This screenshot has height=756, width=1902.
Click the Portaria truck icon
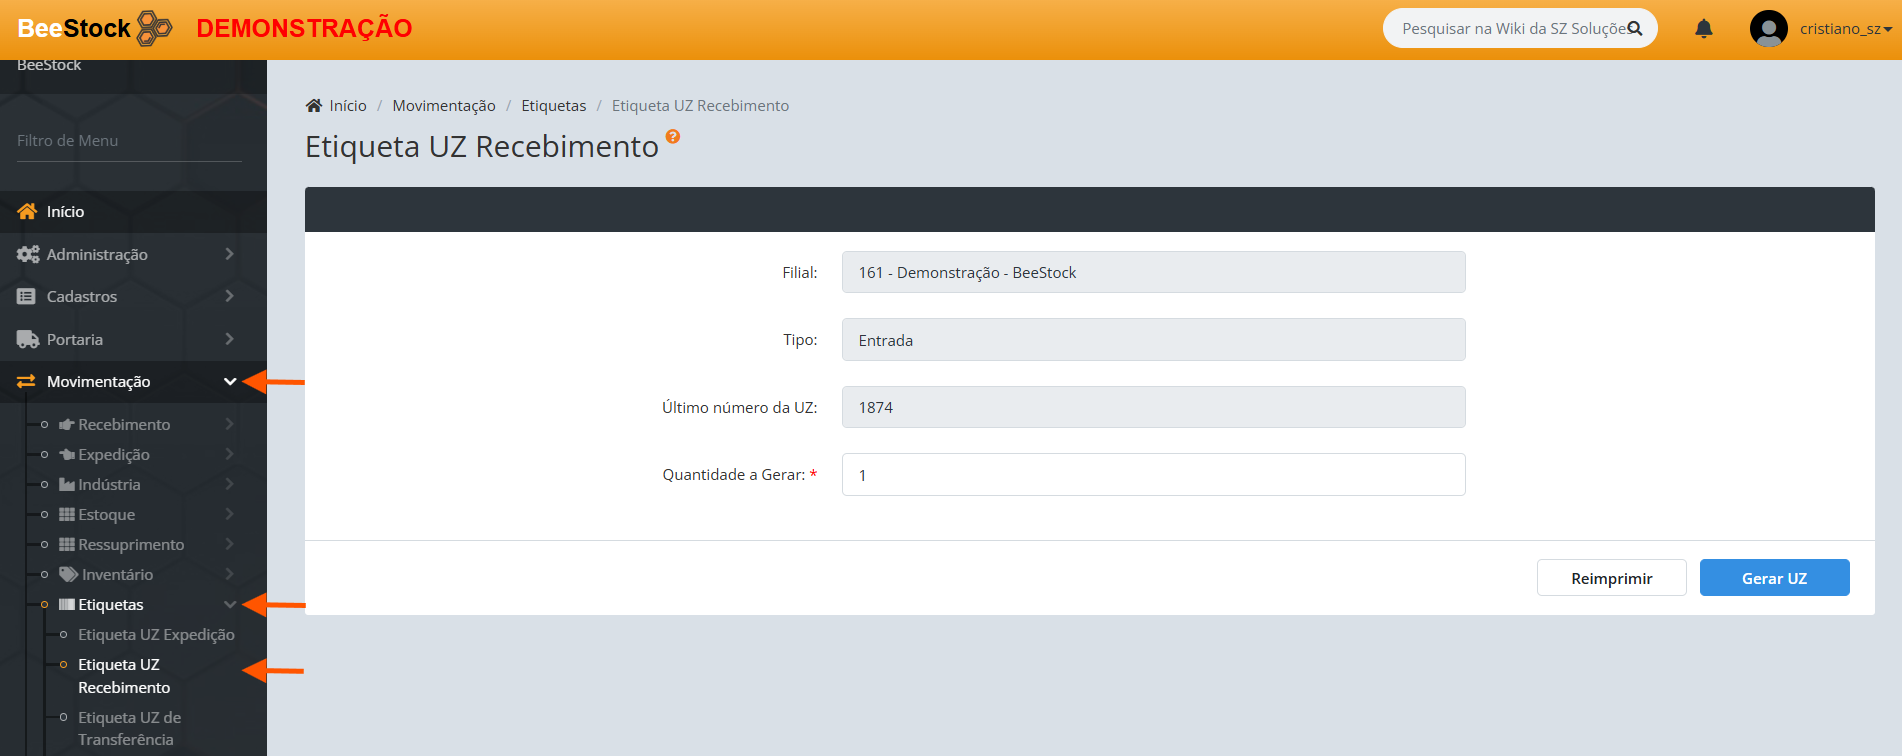tap(27, 340)
